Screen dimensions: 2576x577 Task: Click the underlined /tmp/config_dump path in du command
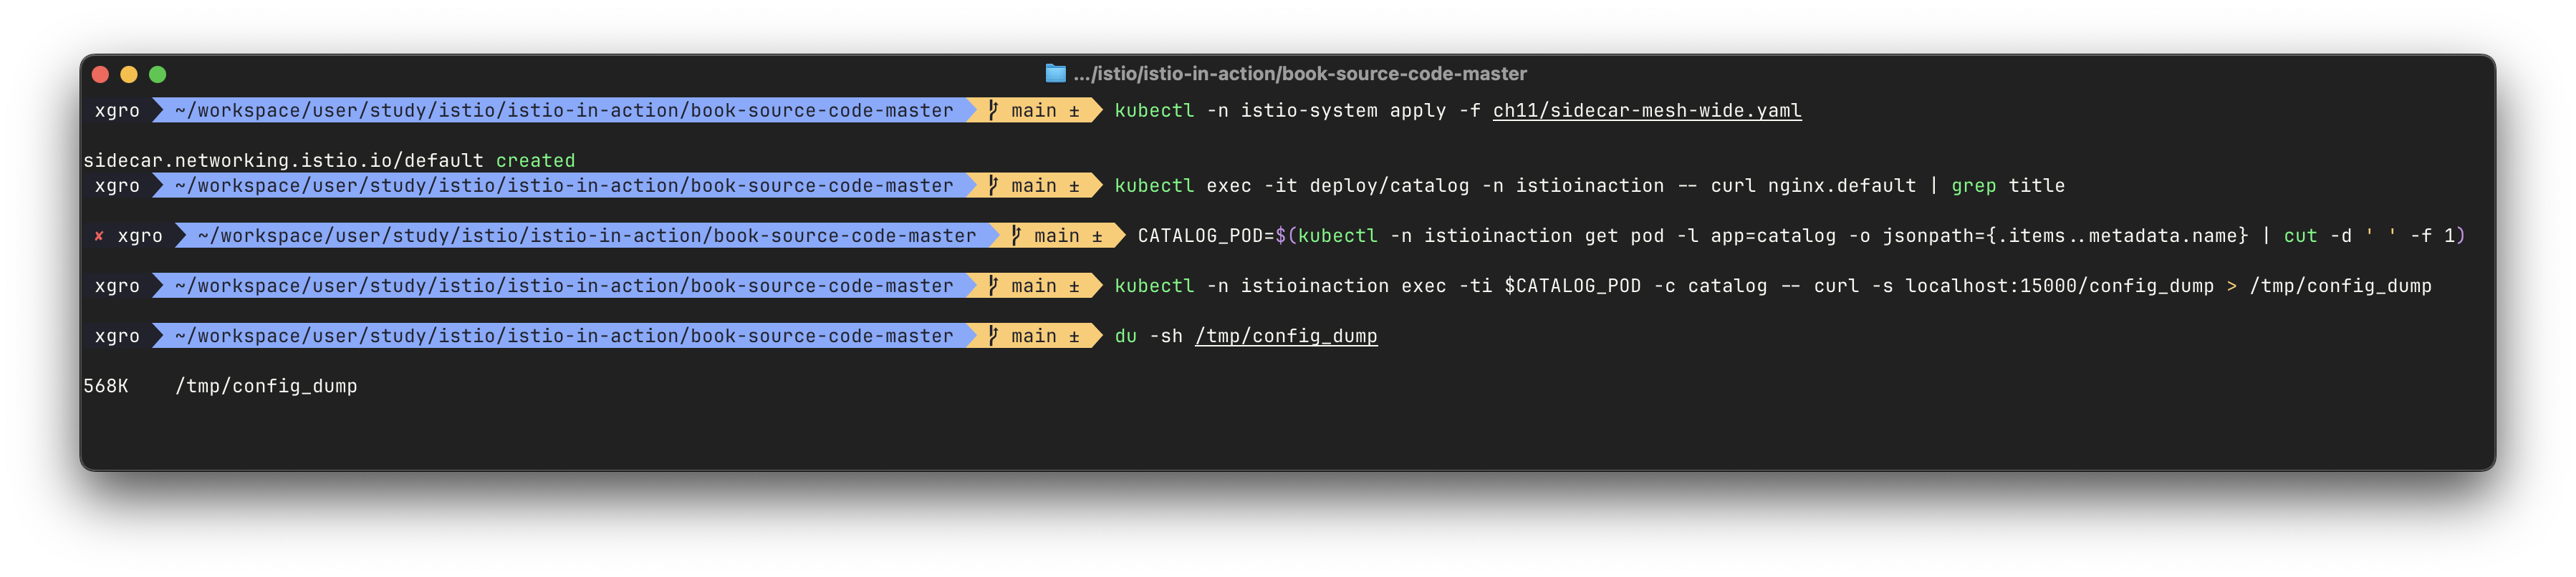point(1286,336)
